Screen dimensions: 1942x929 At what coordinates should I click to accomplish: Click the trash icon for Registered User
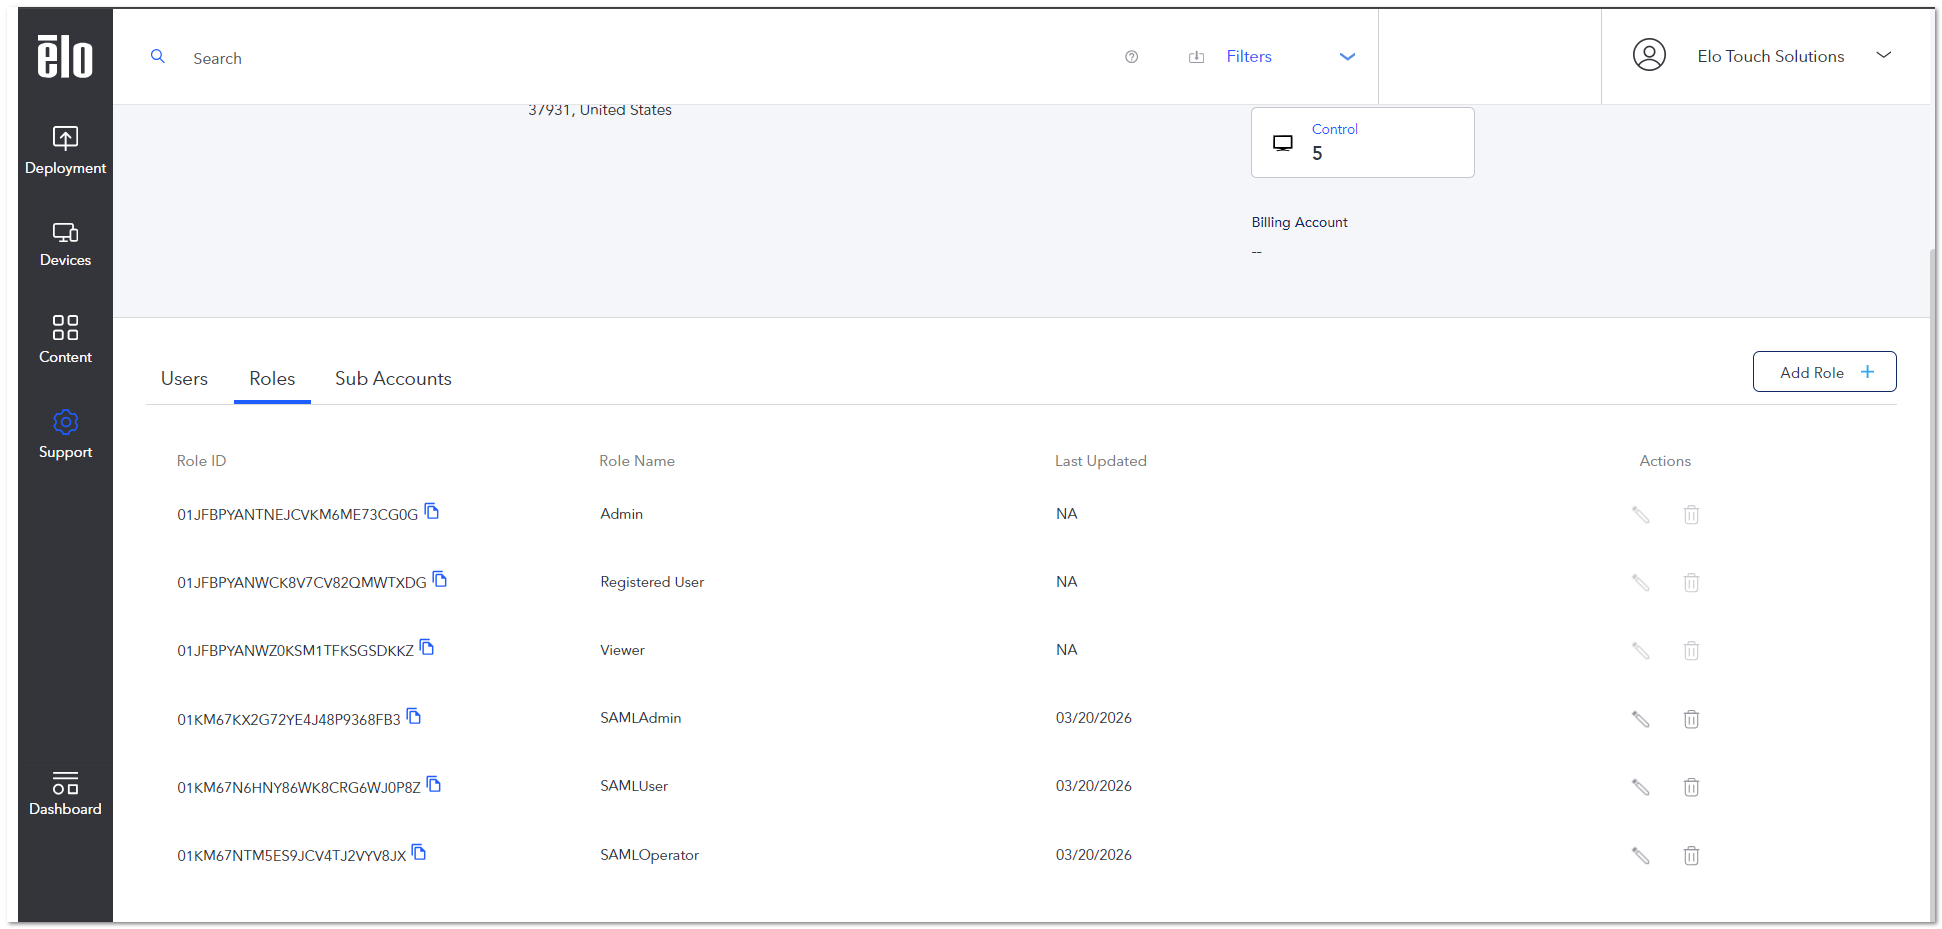click(1691, 583)
